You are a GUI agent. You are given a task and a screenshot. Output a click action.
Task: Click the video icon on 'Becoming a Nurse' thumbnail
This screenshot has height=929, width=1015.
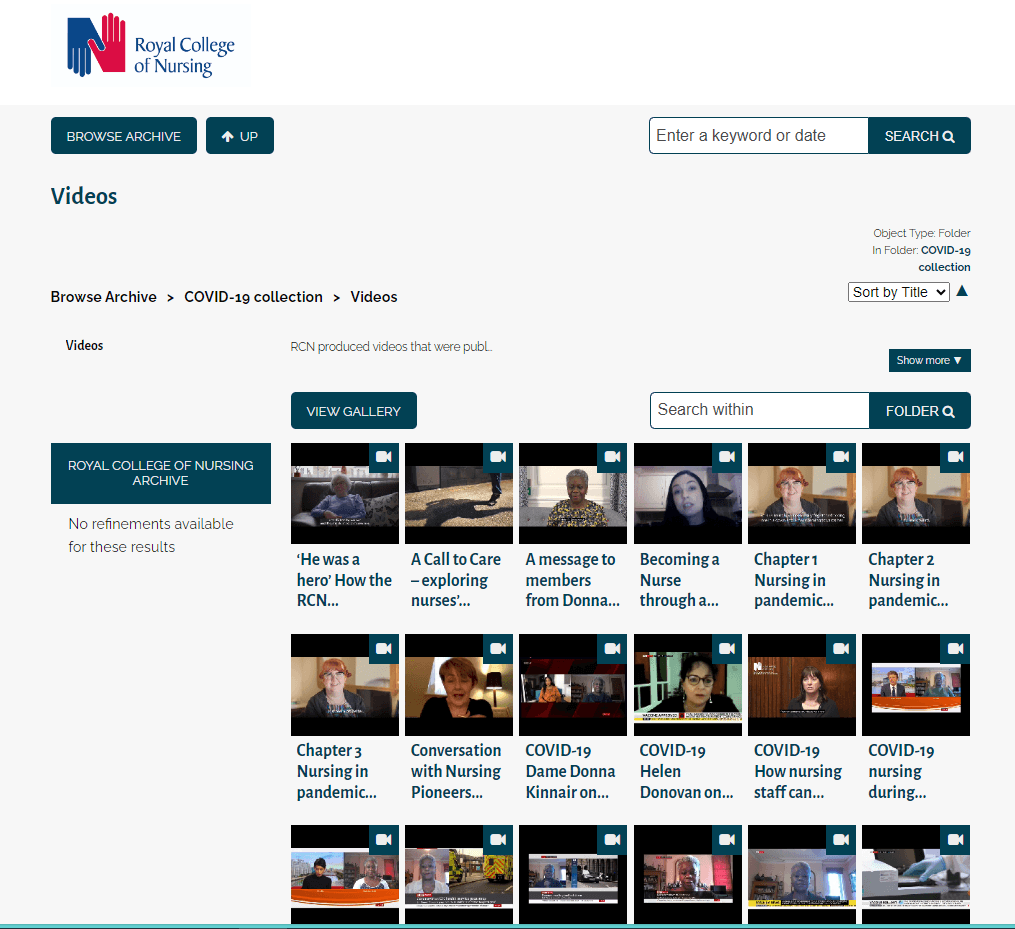coord(726,457)
